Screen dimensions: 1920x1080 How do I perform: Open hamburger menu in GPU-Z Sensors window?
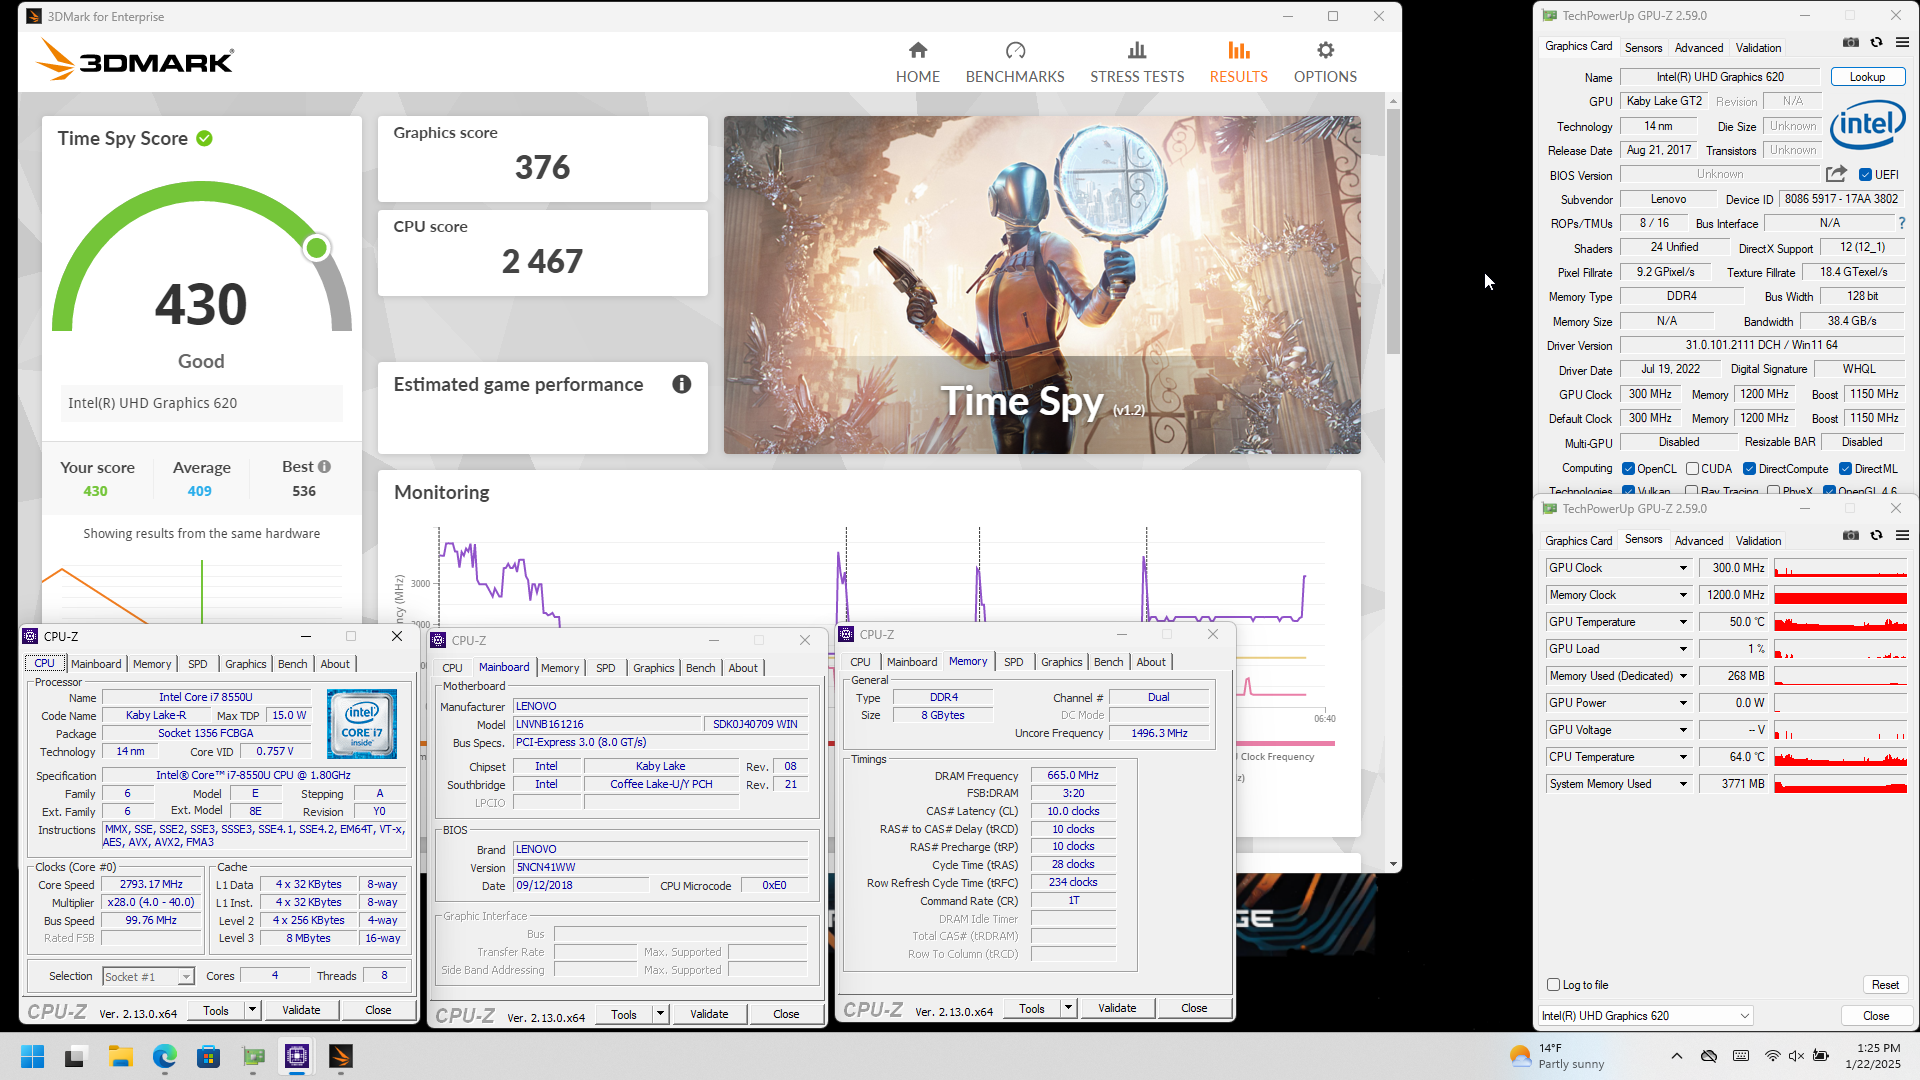[1902, 535]
